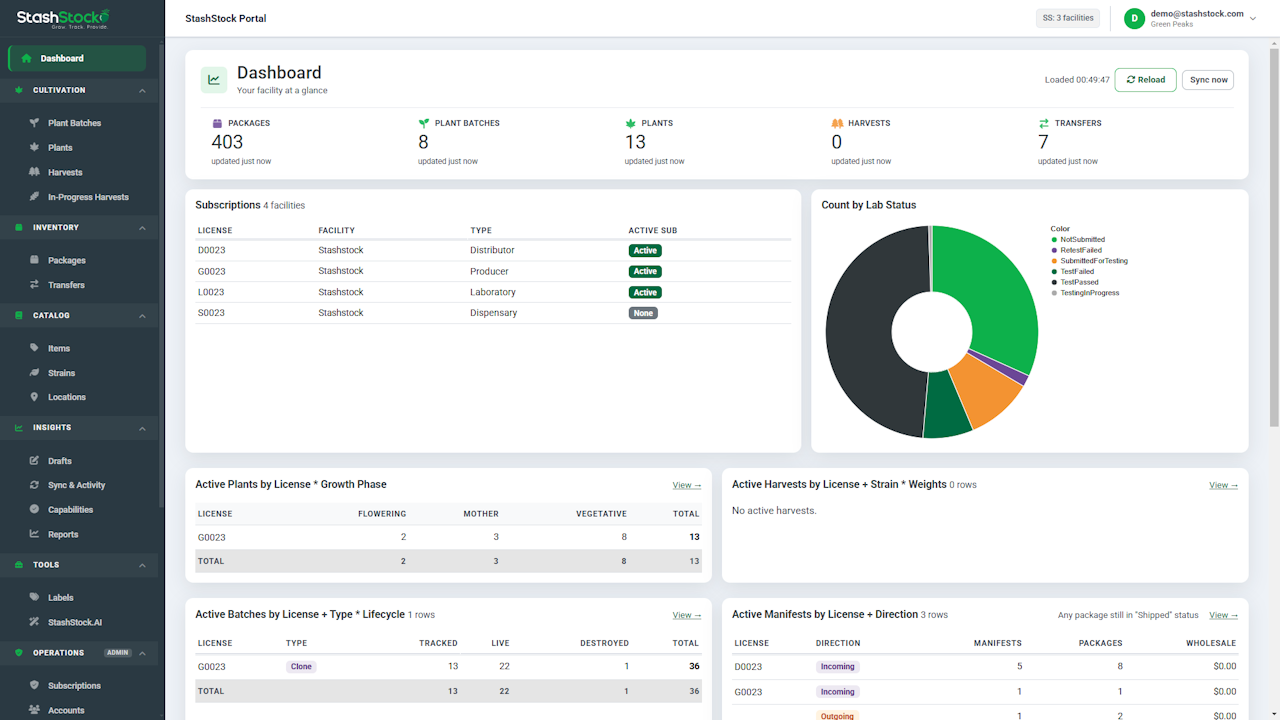
Task: Collapse the Inventory sidebar section
Action: [142, 228]
